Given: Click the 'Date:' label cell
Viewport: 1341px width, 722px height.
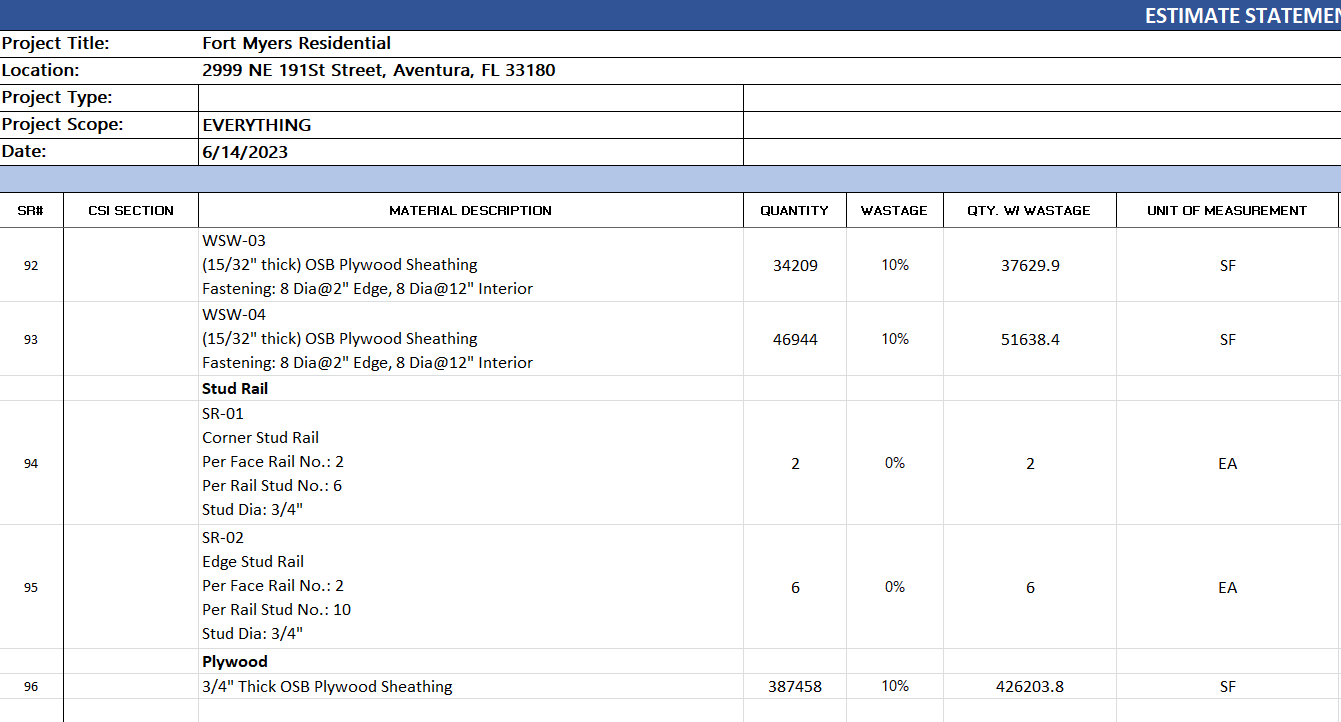Looking at the screenshot, I should point(99,152).
